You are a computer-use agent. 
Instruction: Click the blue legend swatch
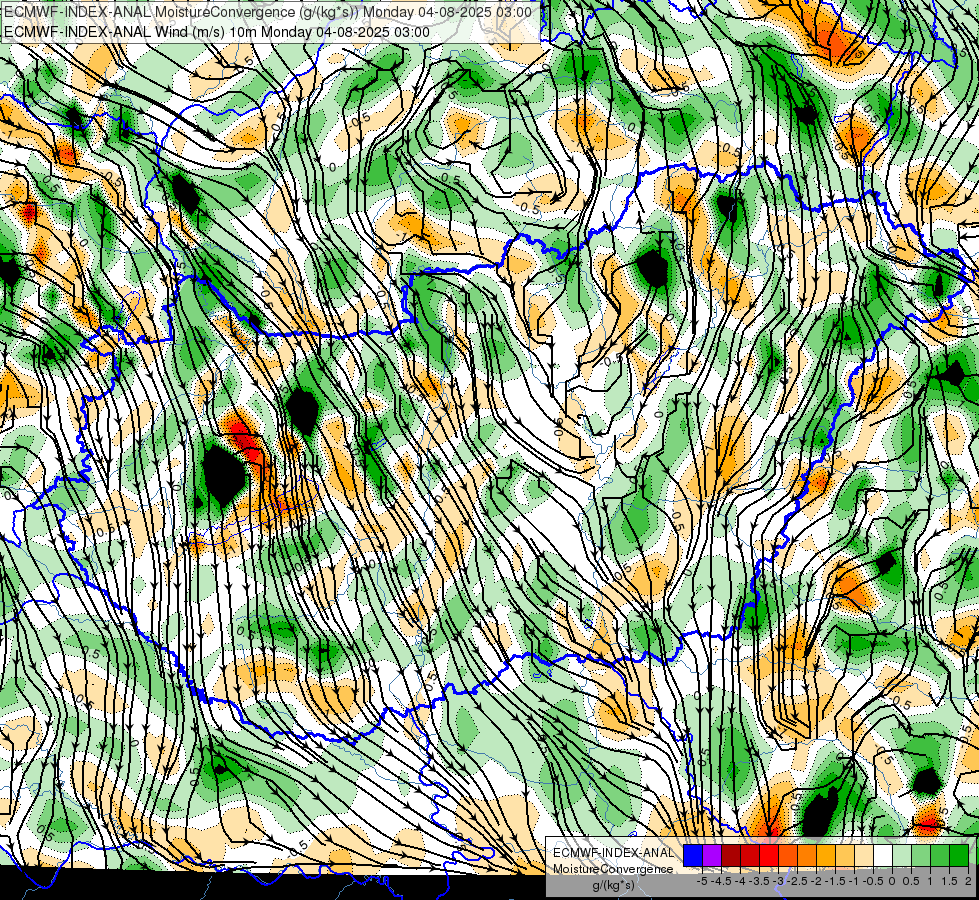coord(693,855)
